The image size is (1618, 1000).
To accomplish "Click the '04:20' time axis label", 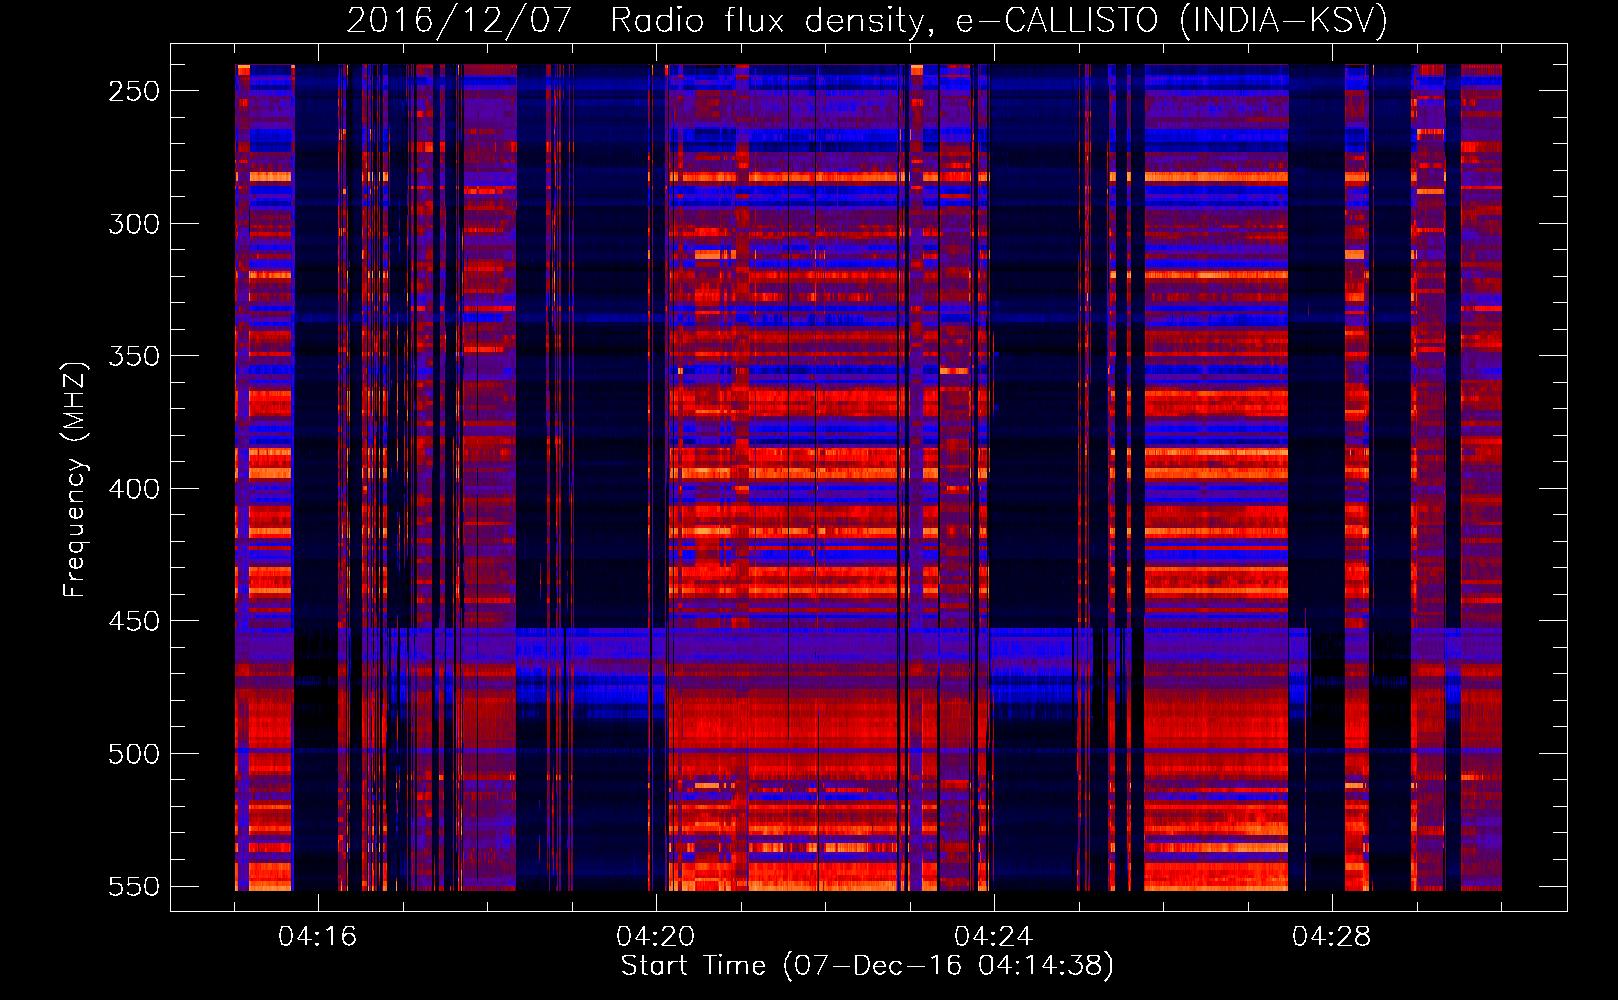I will [656, 937].
